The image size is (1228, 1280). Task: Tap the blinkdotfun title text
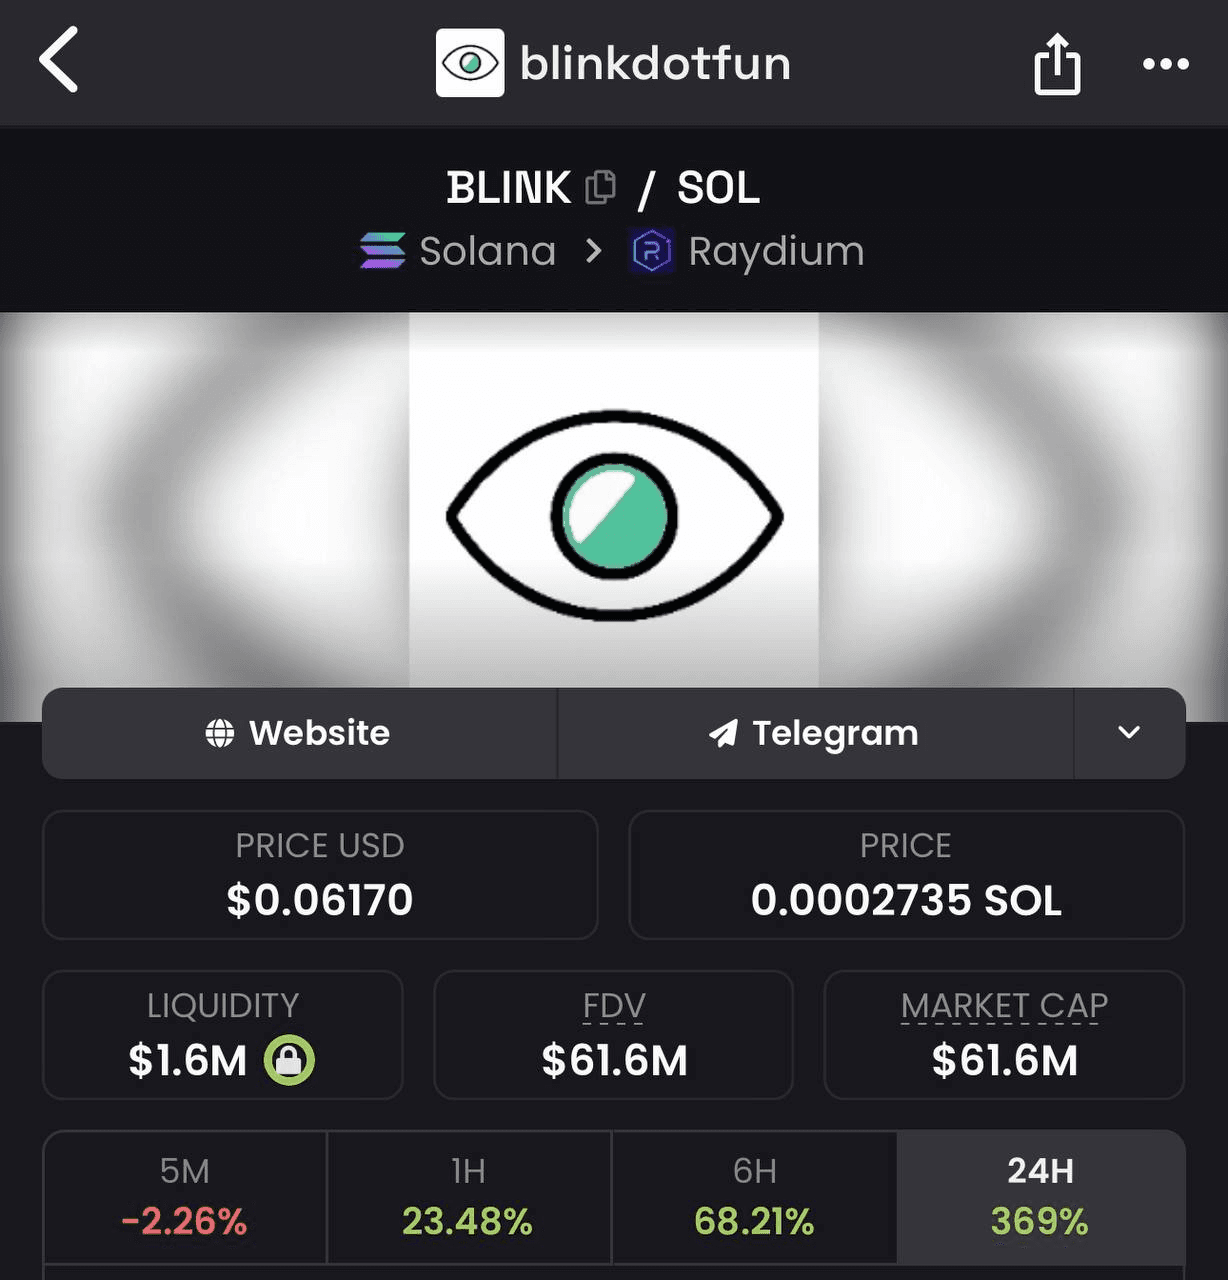click(656, 63)
